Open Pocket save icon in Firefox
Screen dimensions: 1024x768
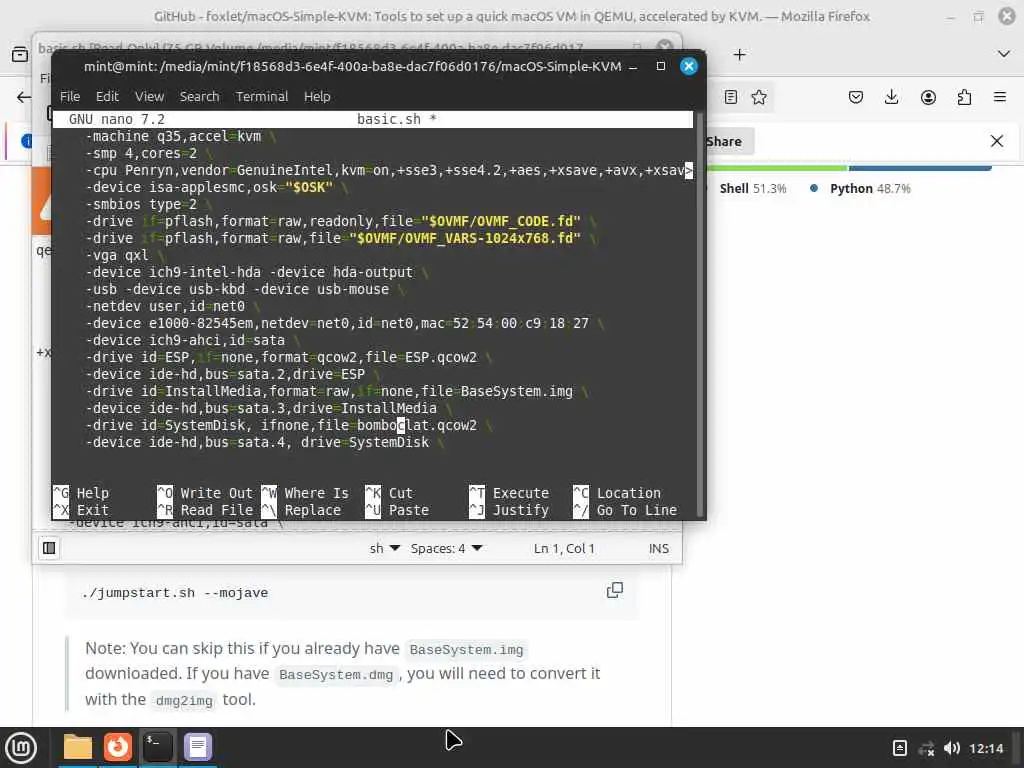(856, 97)
